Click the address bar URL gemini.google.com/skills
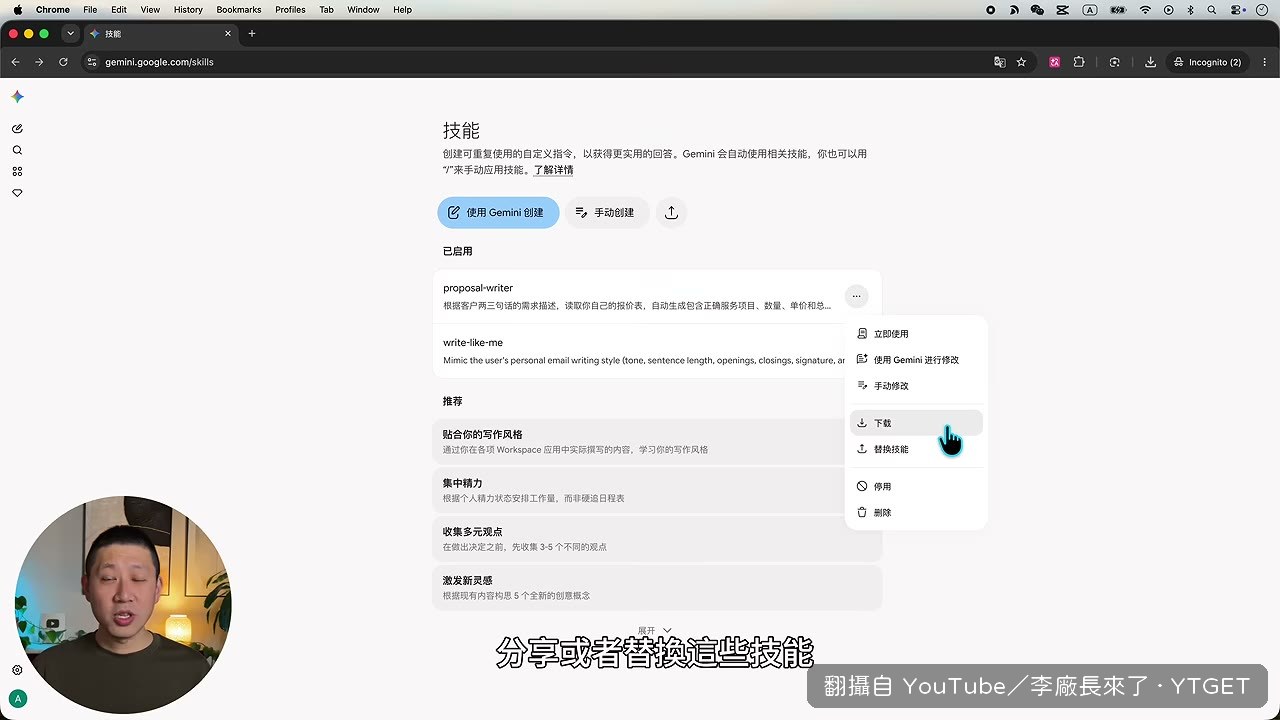Screen dimensions: 1280x720 [x=160, y=62]
